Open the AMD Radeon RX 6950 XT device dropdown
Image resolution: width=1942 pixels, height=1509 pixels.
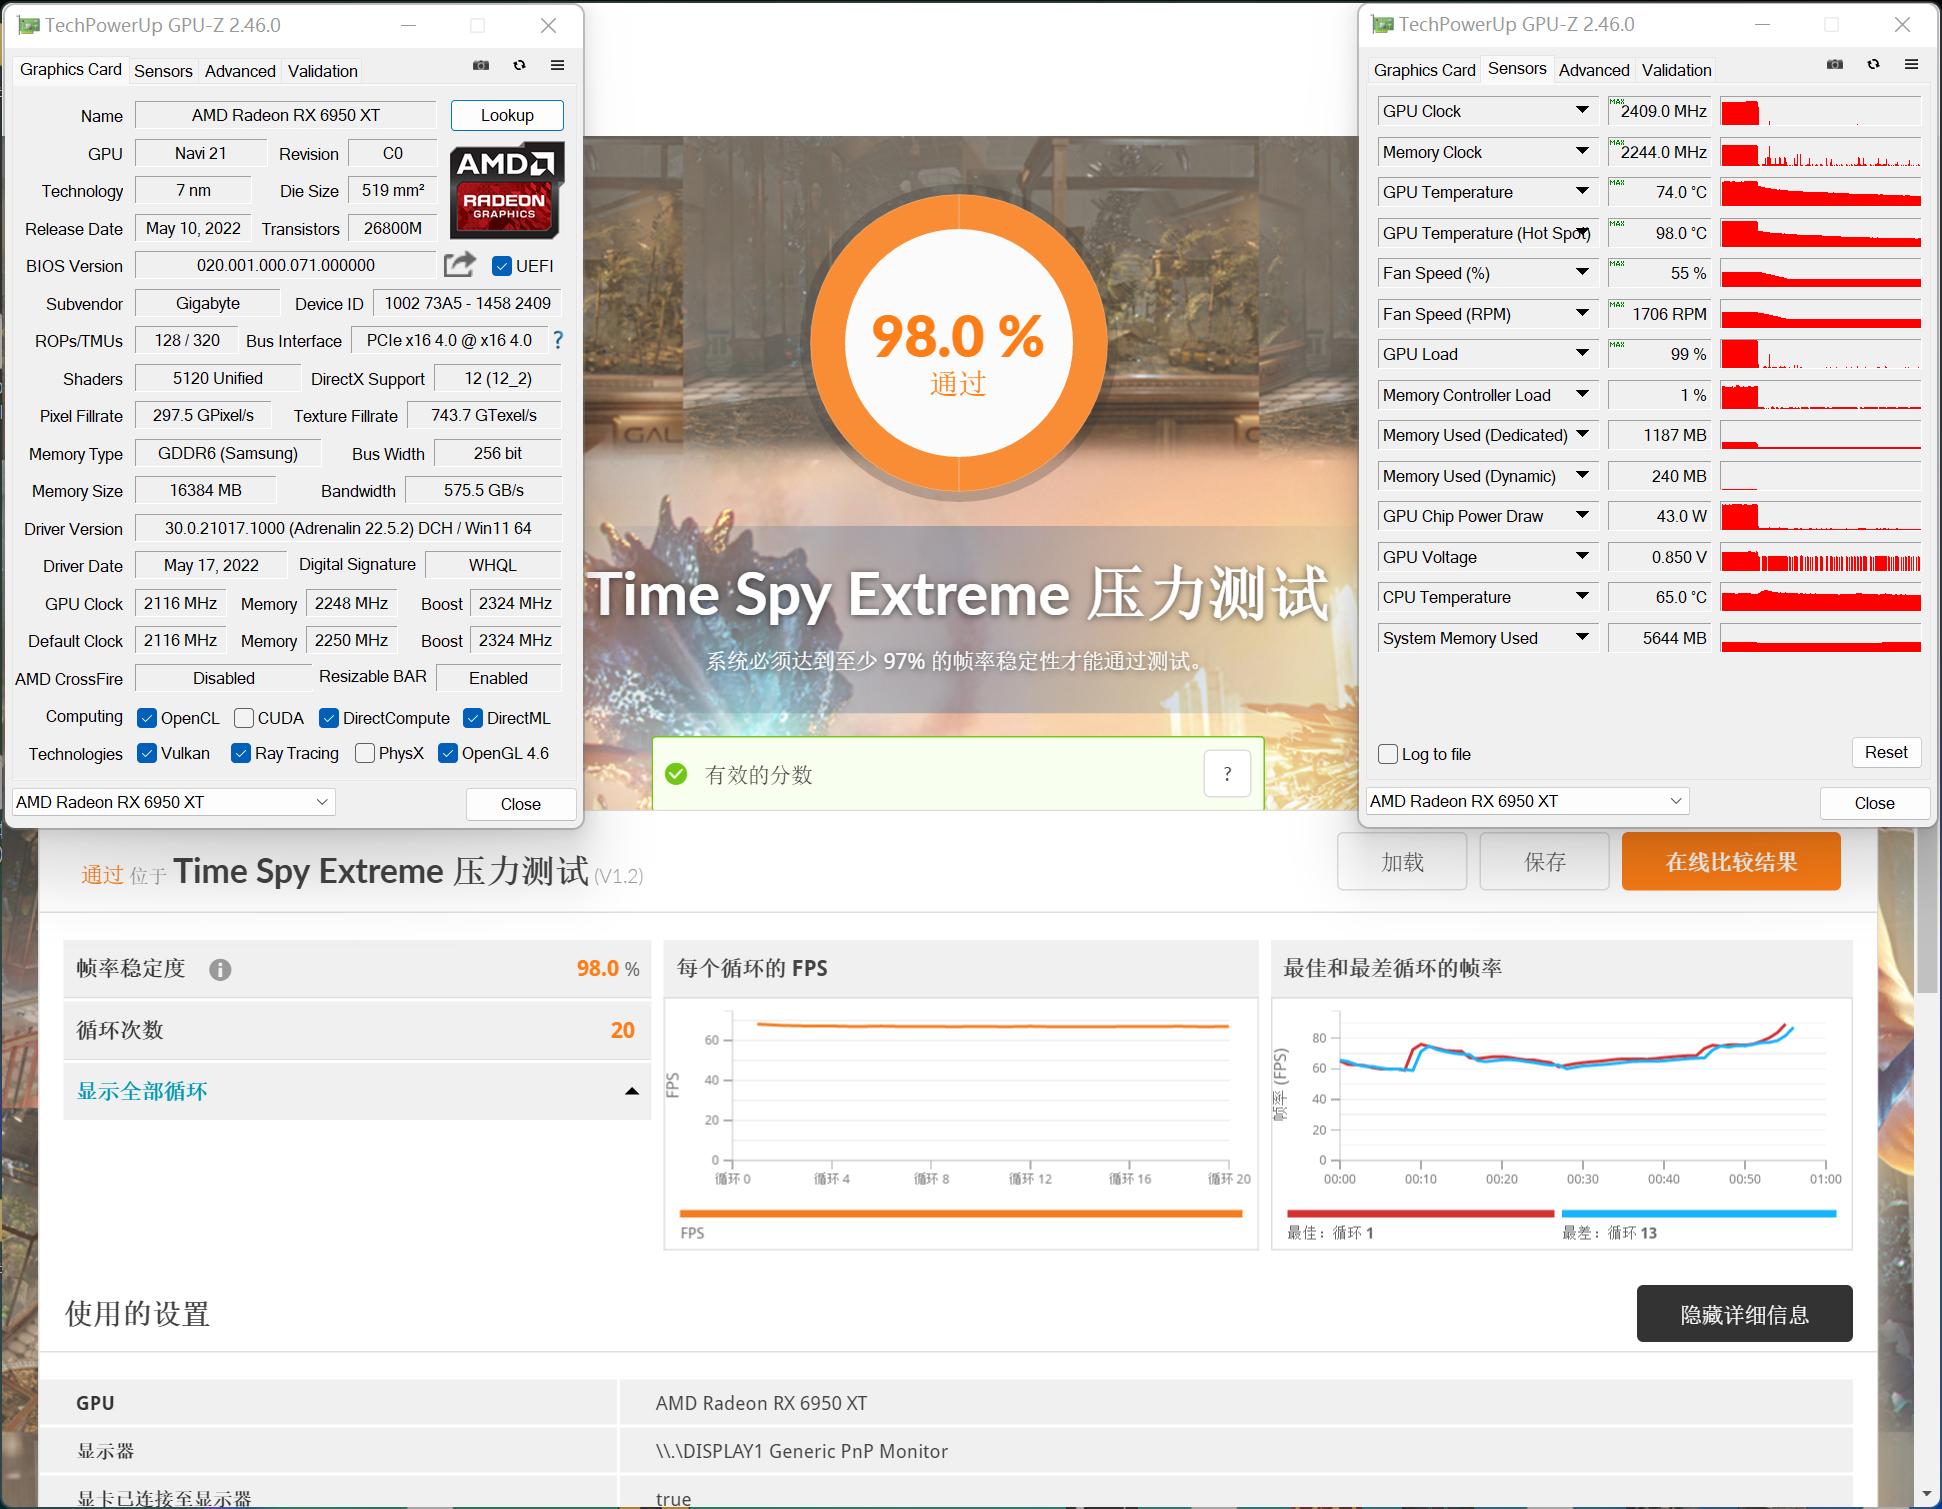click(x=321, y=801)
